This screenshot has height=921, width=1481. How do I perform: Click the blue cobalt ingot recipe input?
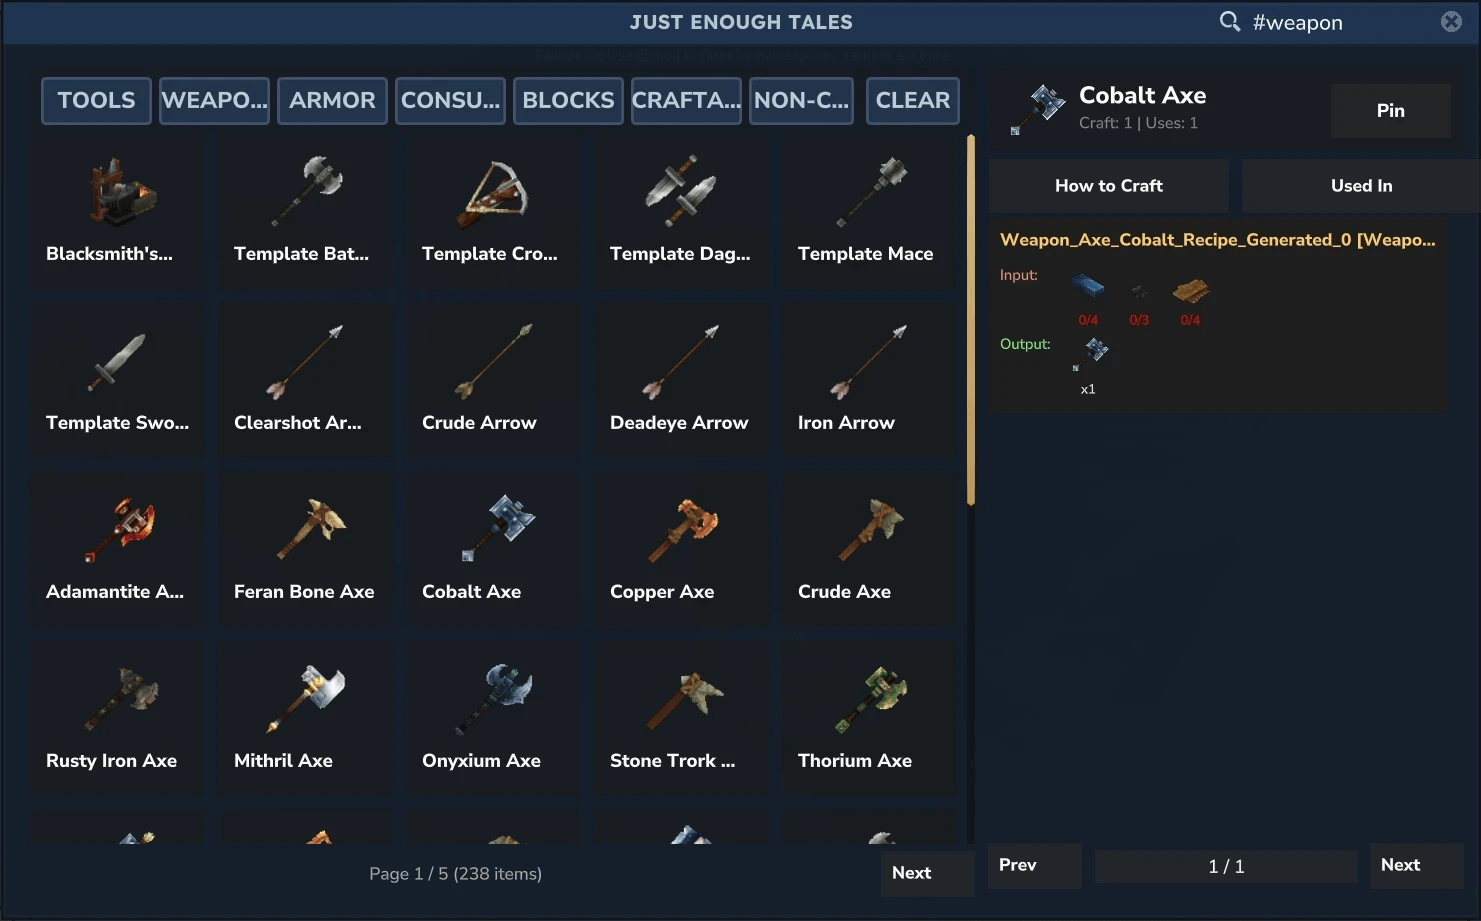tap(1088, 288)
